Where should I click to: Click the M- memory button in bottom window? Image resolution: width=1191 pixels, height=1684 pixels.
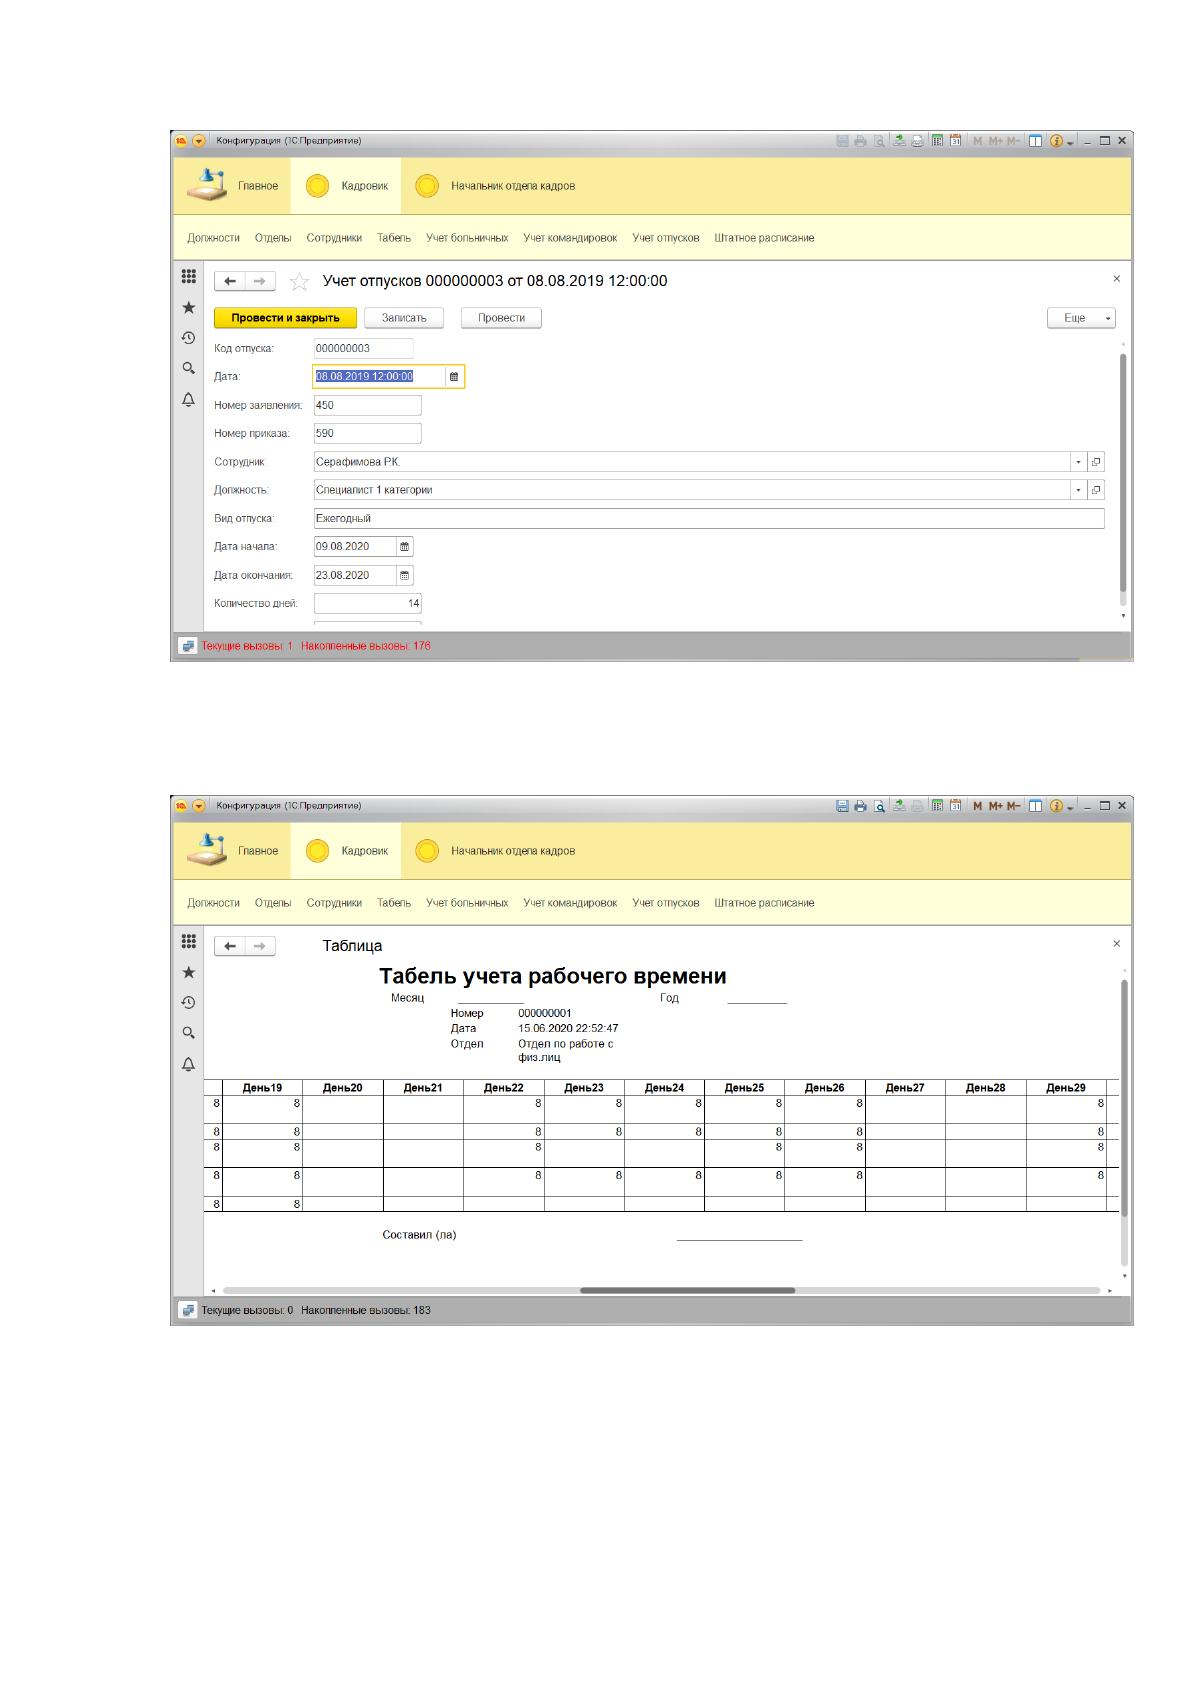[x=1014, y=806]
